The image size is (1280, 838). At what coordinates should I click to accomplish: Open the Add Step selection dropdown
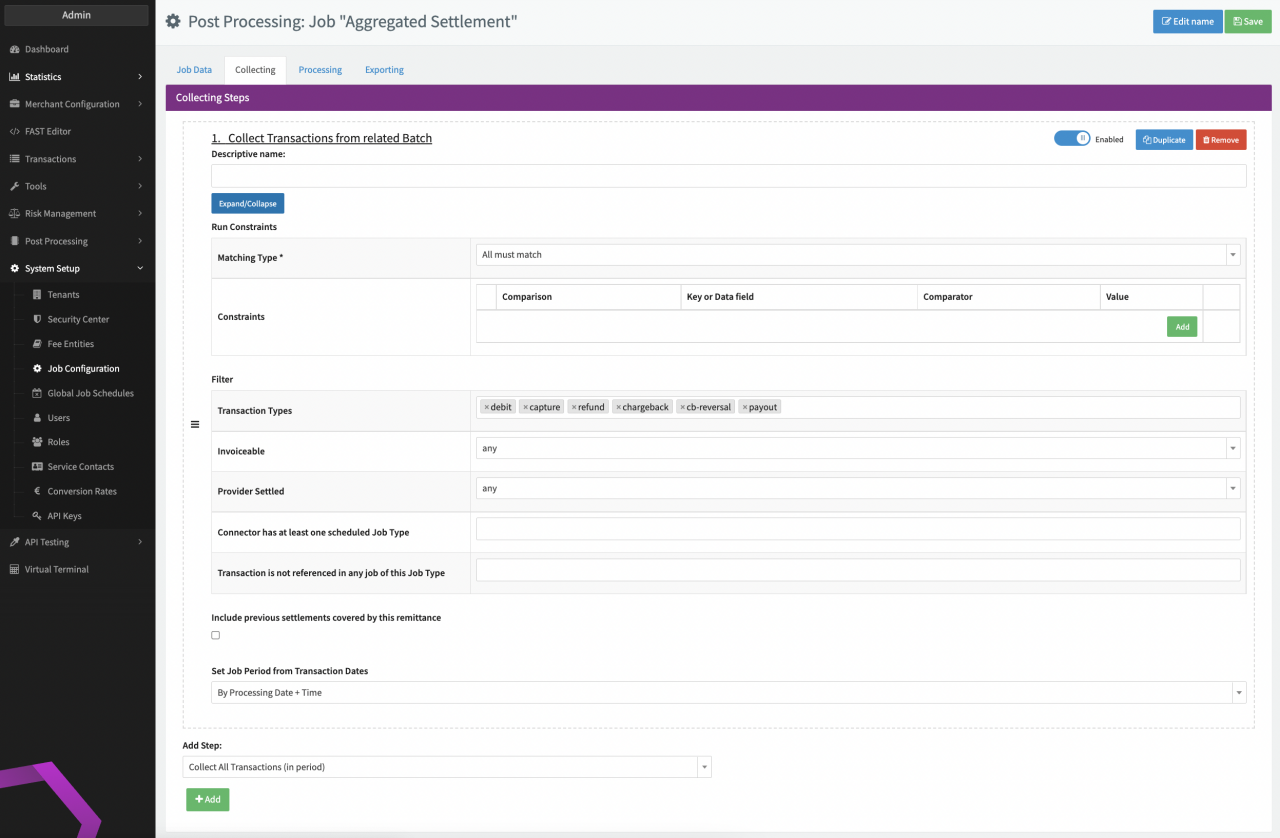447,767
